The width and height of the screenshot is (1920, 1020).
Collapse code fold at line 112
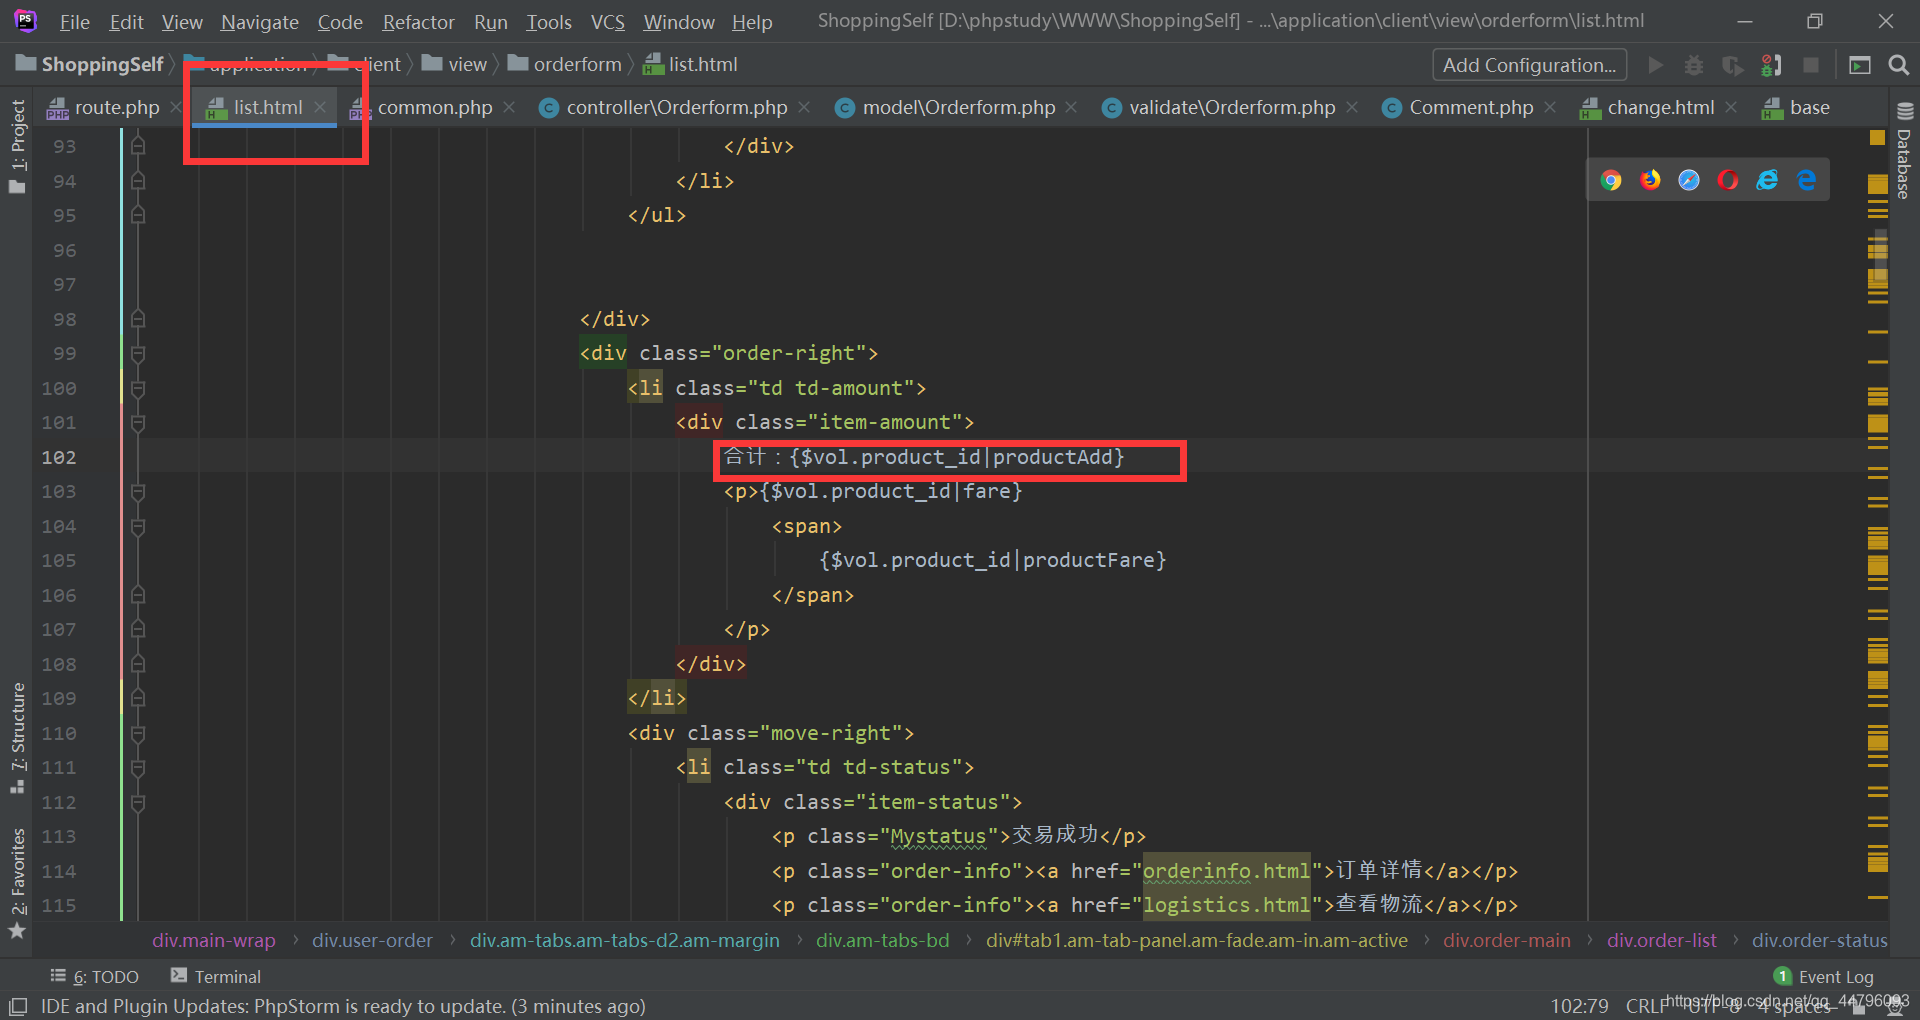pos(138,802)
